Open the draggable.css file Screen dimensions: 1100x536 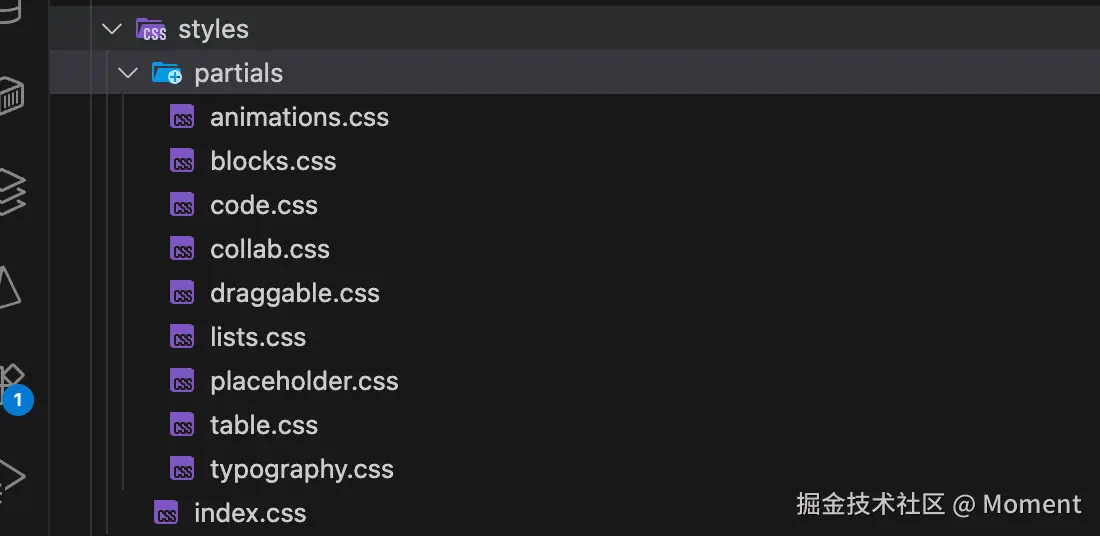[x=295, y=294]
